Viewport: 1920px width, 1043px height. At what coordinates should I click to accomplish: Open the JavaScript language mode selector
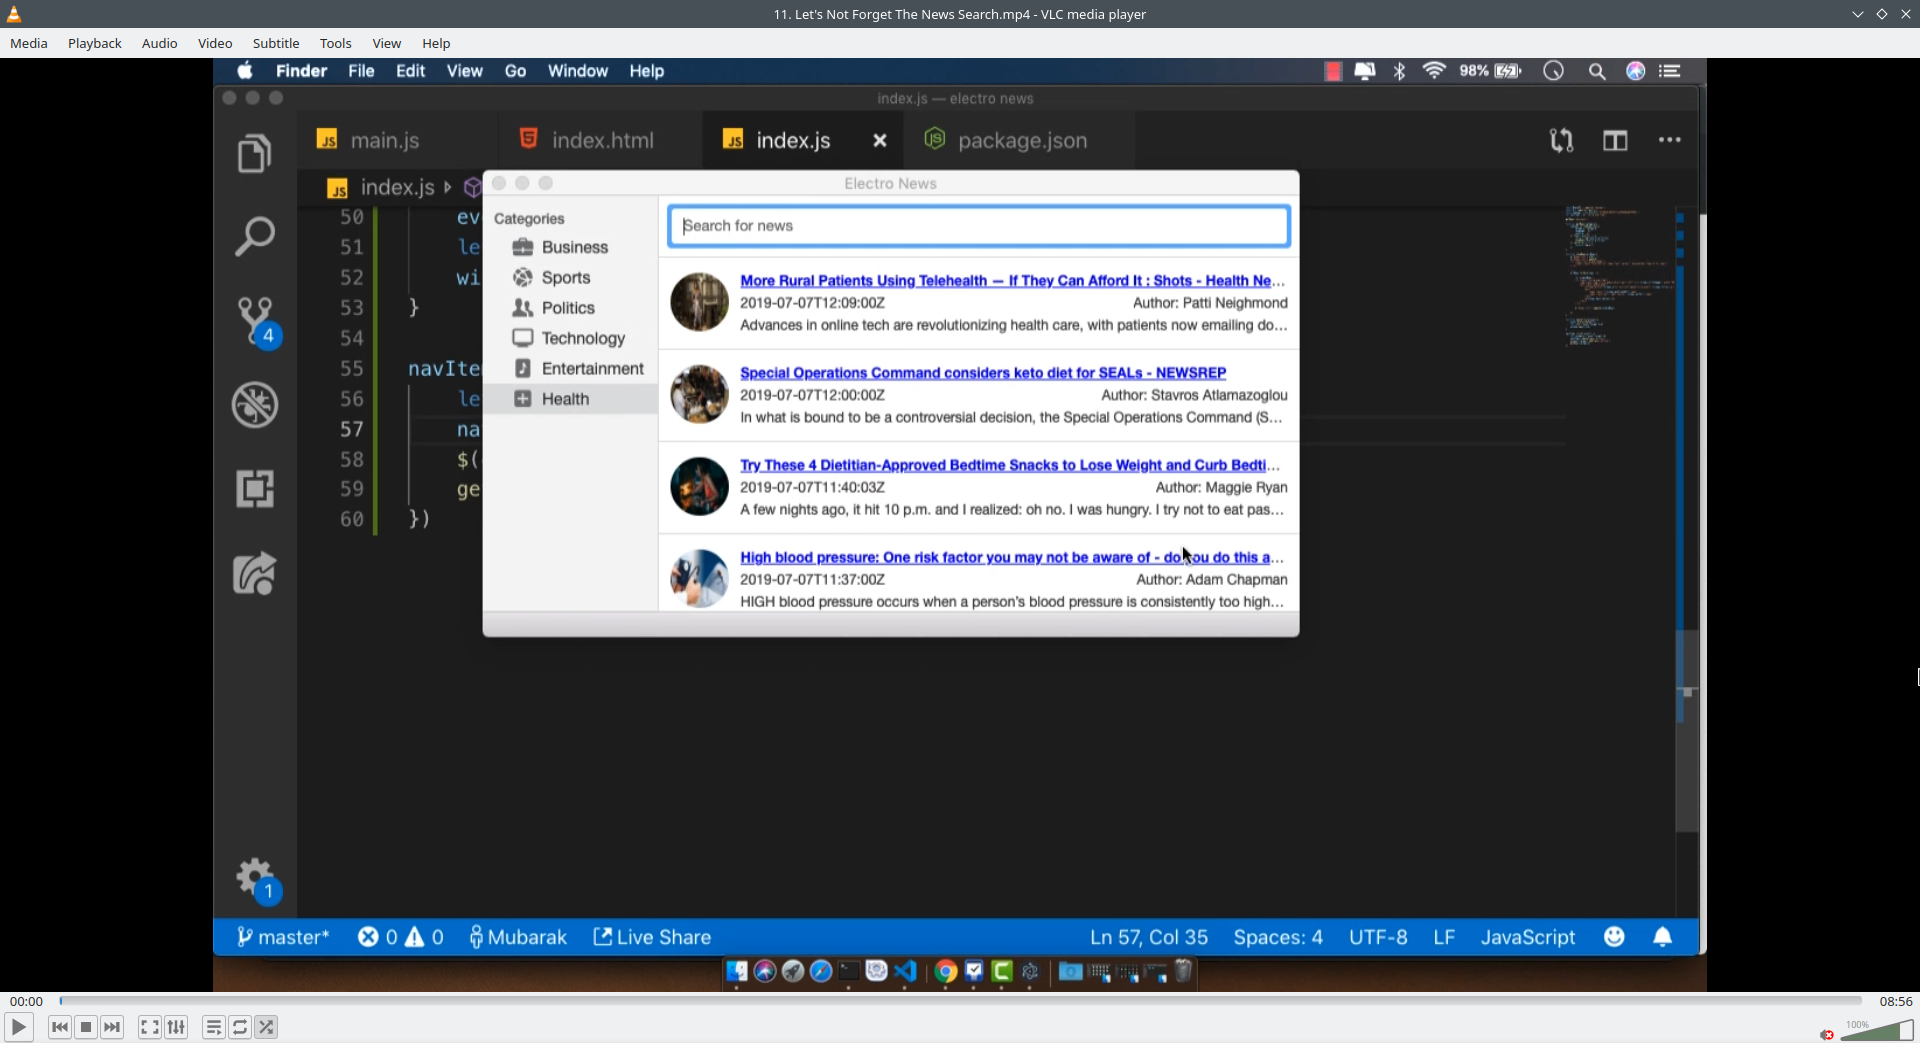coord(1528,937)
